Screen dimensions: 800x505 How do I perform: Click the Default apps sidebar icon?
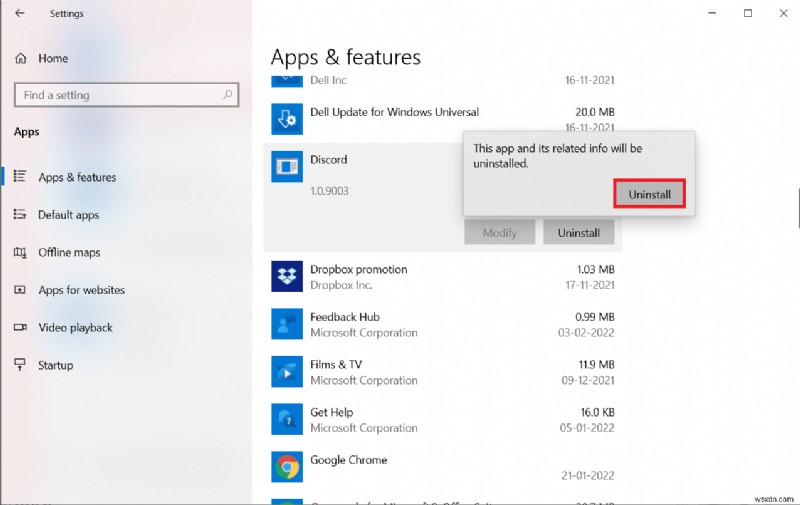[20, 214]
